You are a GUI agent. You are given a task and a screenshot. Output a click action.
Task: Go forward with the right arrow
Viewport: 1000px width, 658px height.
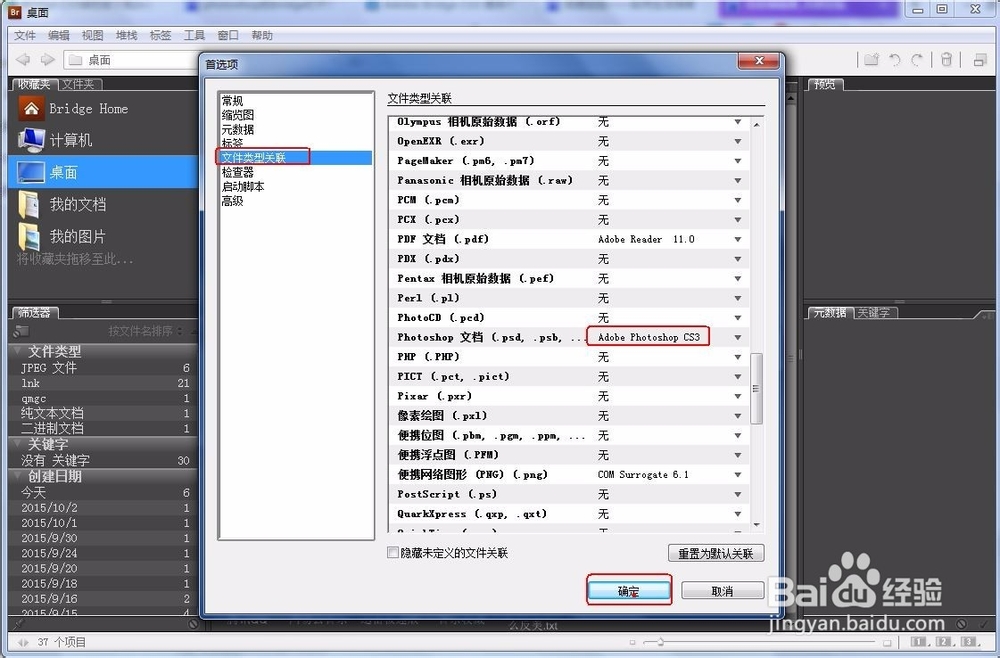tap(47, 59)
